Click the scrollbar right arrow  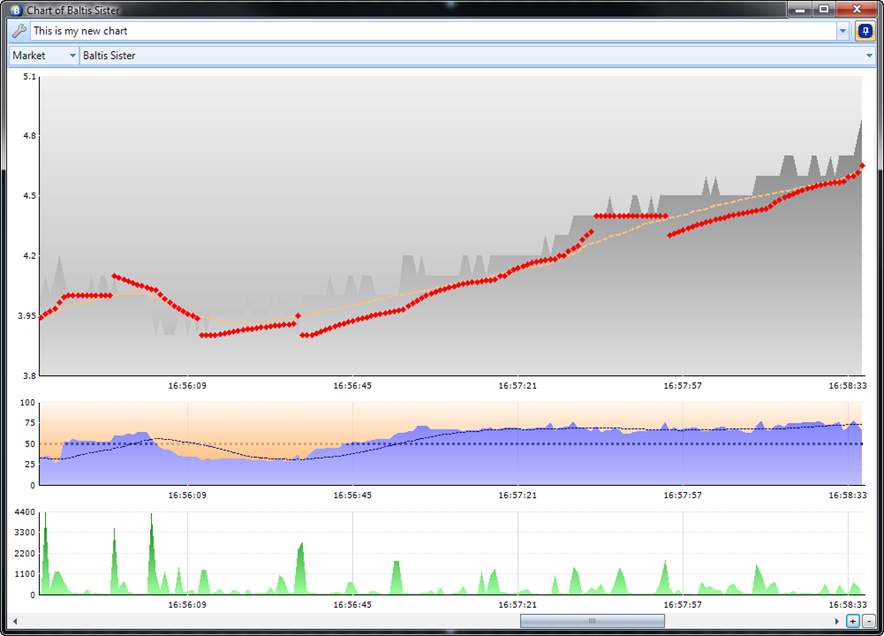click(x=837, y=621)
